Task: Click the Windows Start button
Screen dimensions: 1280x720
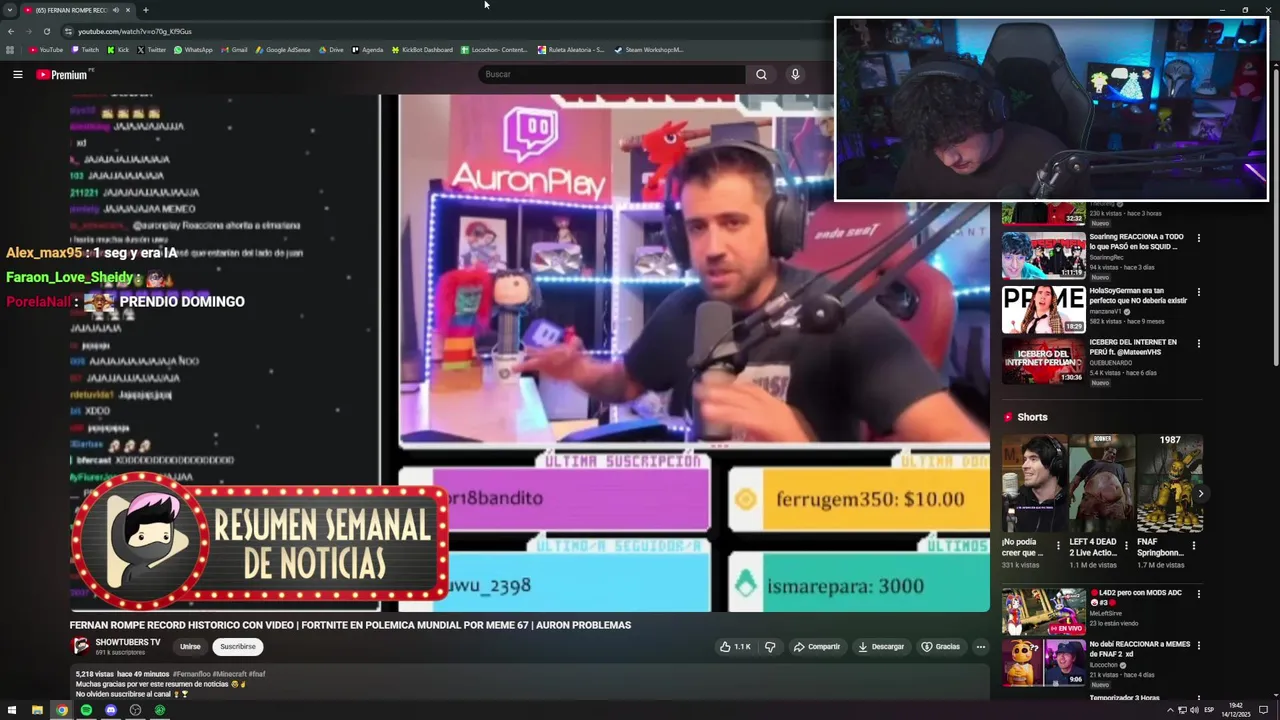Action: click(12, 710)
